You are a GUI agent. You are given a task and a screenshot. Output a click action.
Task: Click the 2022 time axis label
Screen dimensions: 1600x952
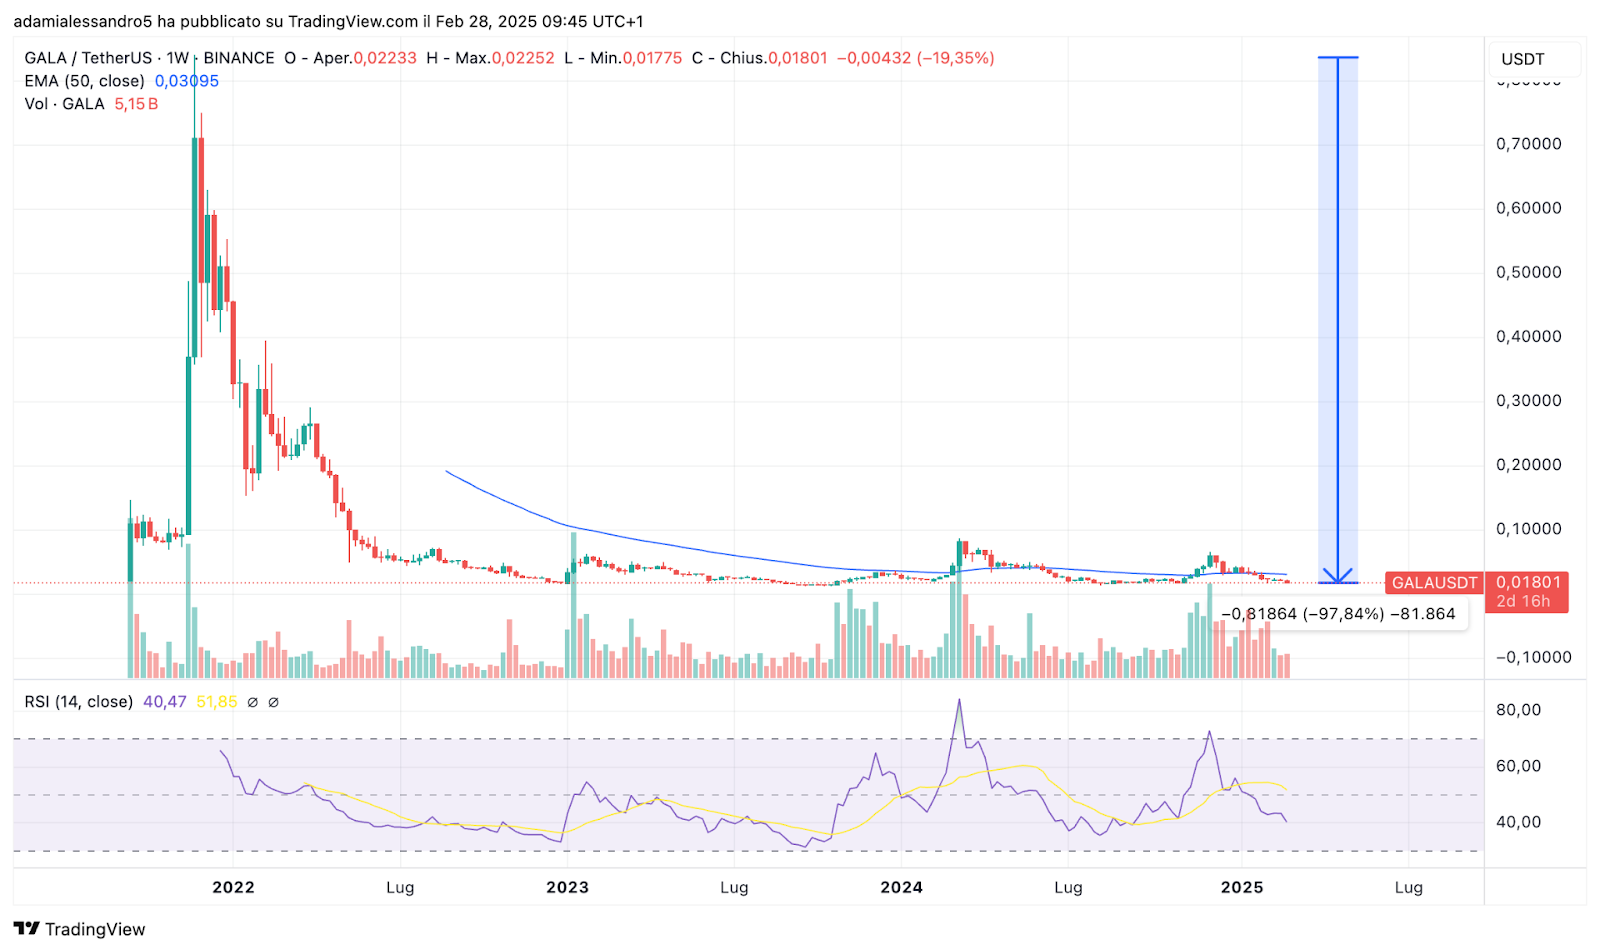click(x=233, y=887)
